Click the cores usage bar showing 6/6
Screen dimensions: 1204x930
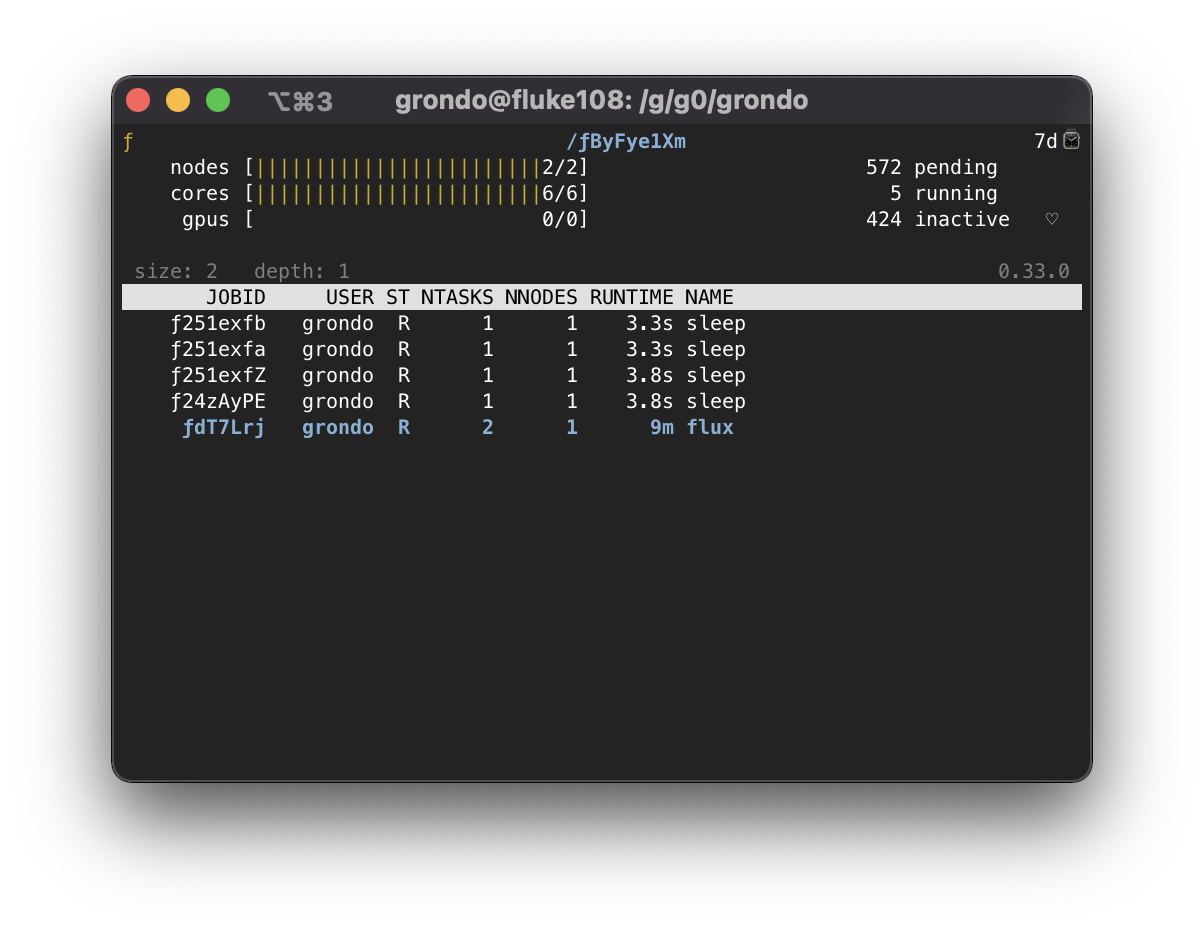(x=417, y=194)
